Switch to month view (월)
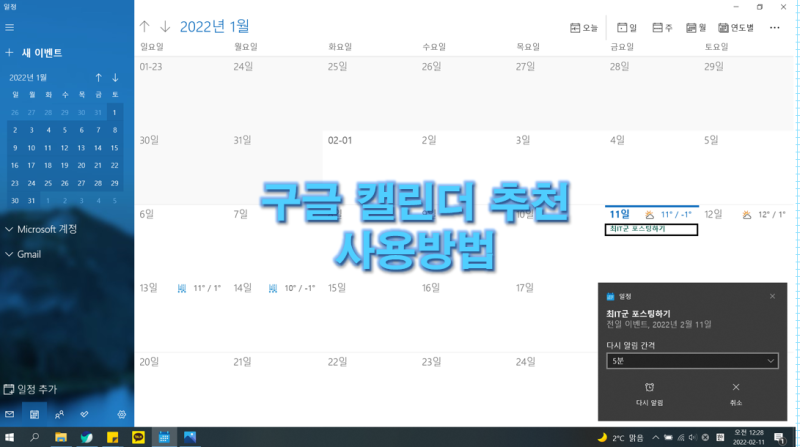 click(696, 28)
